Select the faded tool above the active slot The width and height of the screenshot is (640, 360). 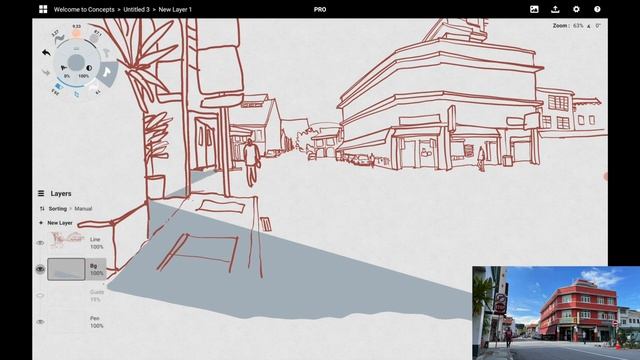[106, 52]
